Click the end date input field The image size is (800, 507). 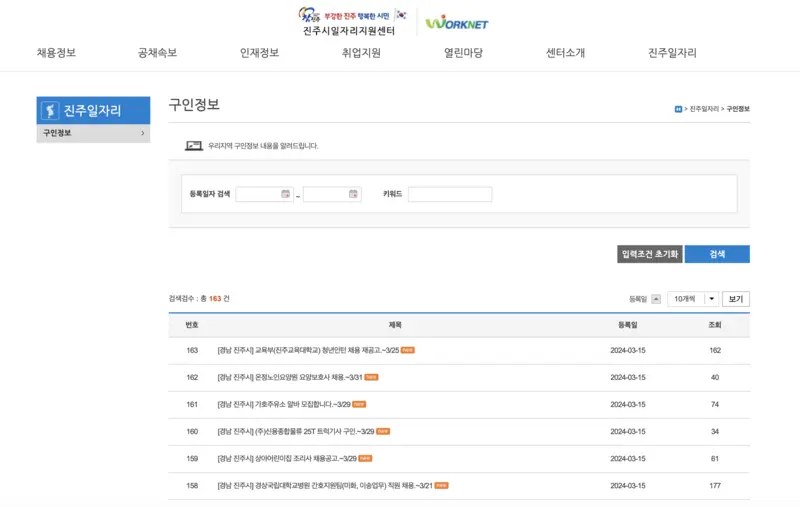tap(332, 194)
